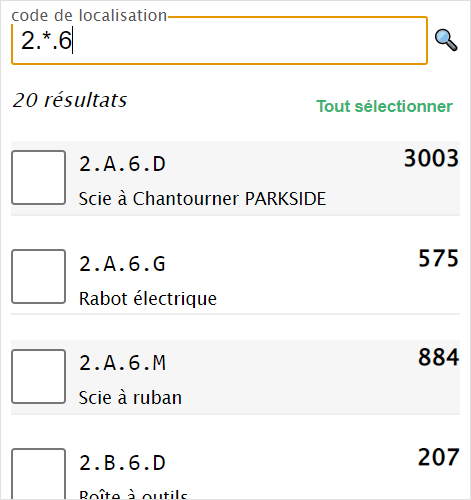Viewport: 471px width, 500px height.
Task: Click location code 2.B.6.D
Action: pyautogui.click(x=122, y=463)
